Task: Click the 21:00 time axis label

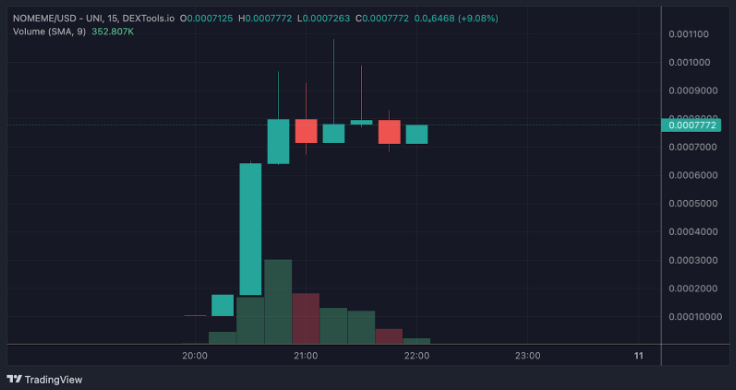Action: (306, 356)
